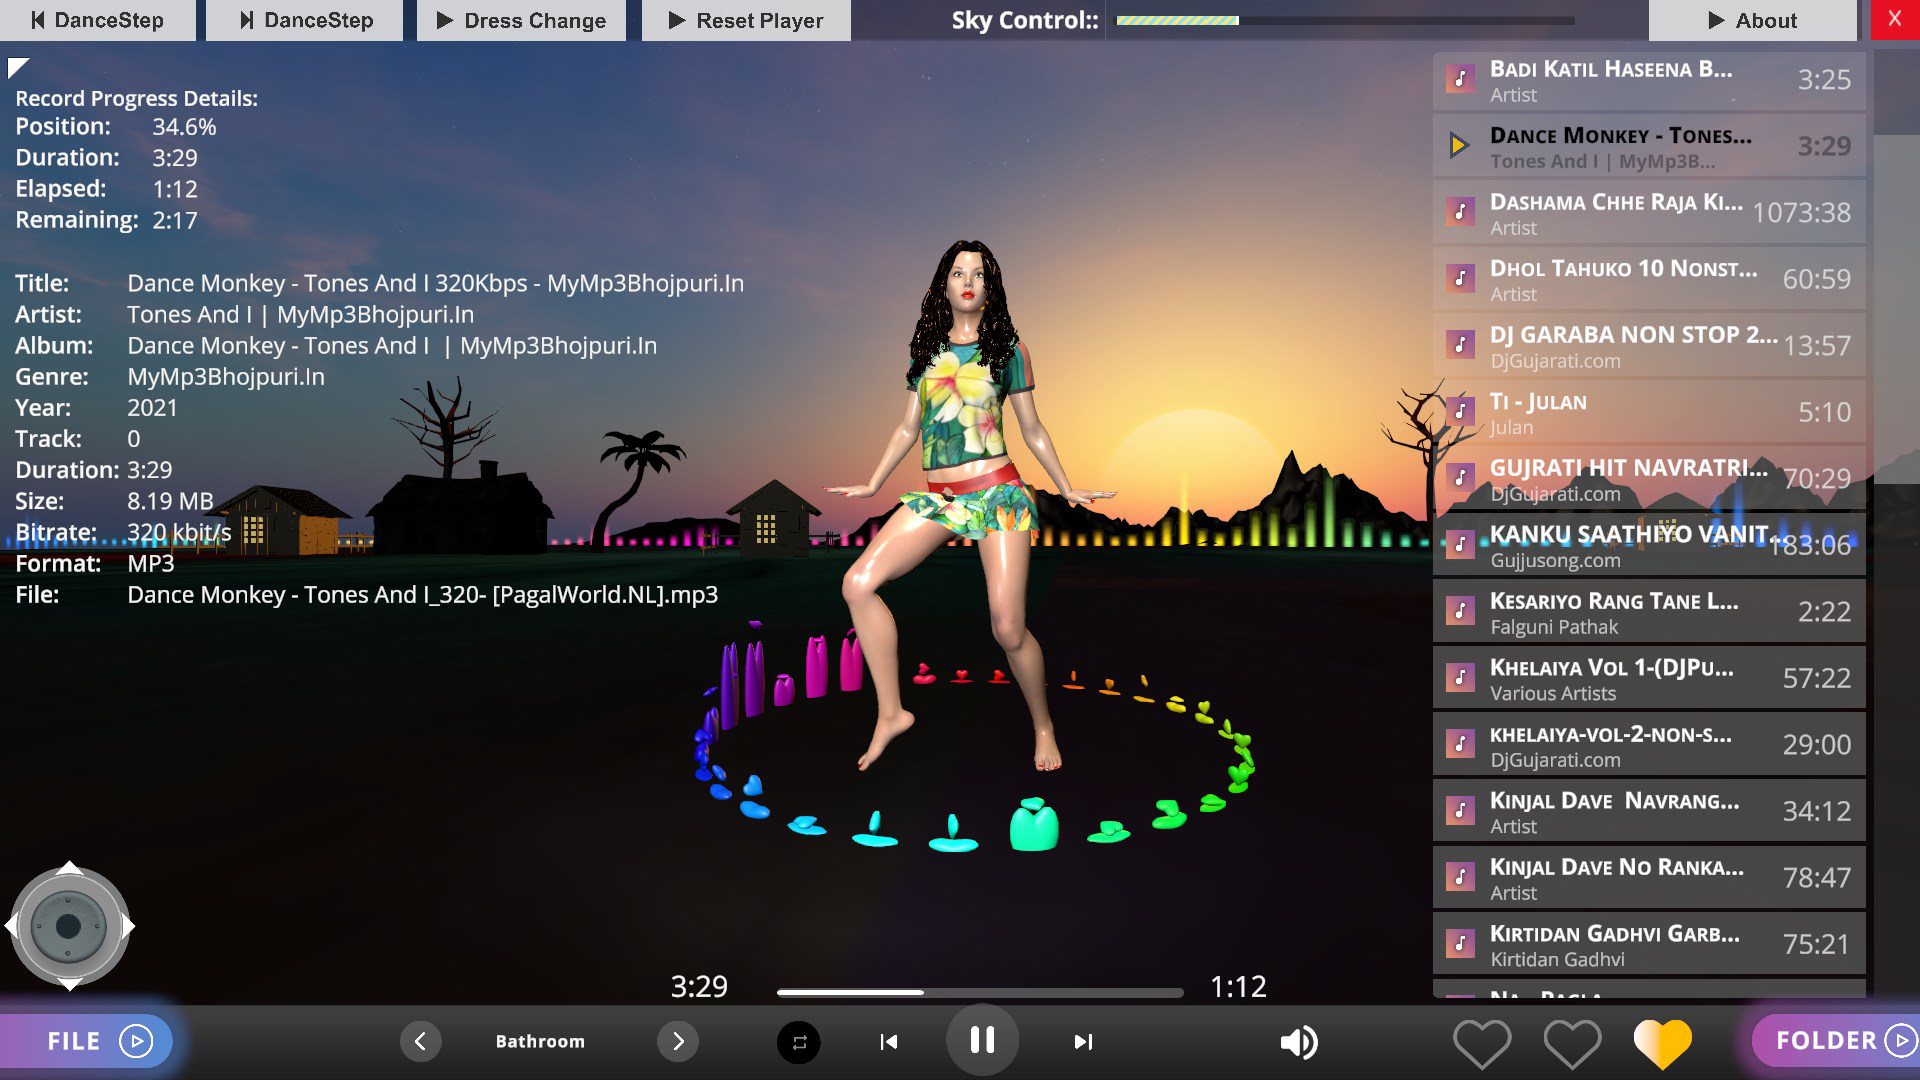This screenshot has height=1080, width=1920.
Task: Click music note icon of Kirtidan Gadhvi Garb
Action: (x=1460, y=944)
